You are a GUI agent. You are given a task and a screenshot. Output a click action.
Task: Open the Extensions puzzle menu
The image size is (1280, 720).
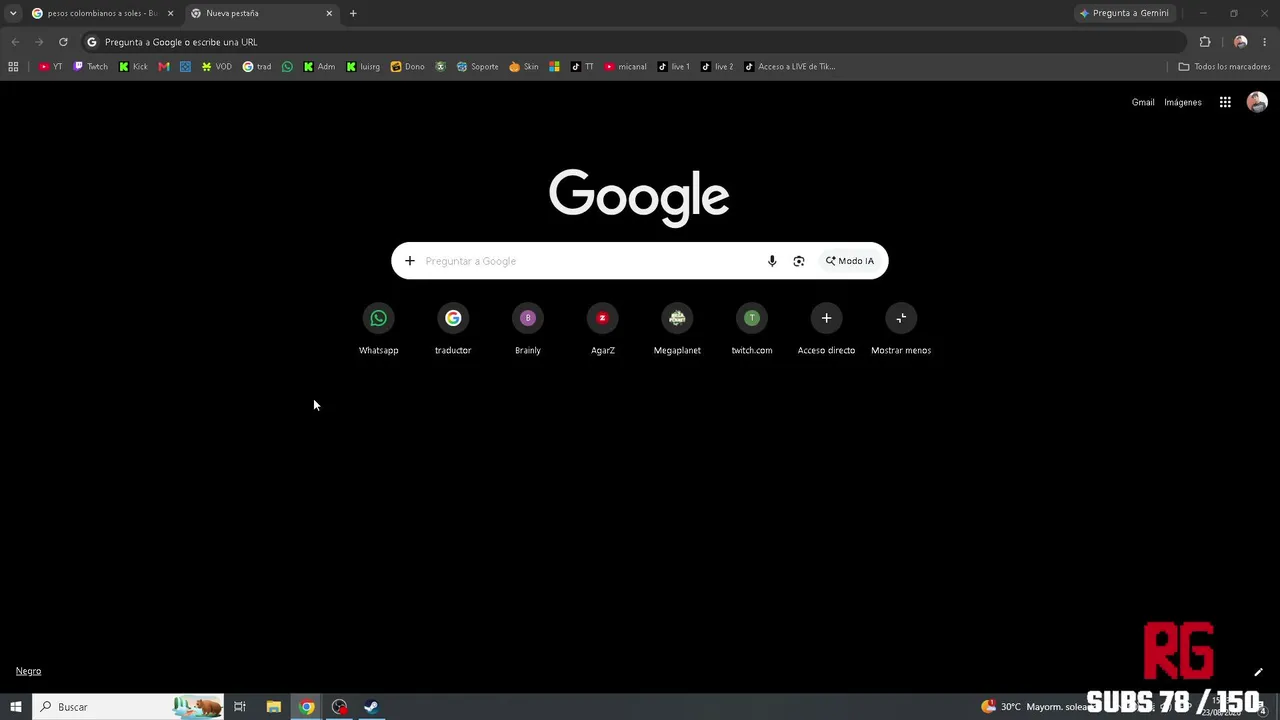1205,42
